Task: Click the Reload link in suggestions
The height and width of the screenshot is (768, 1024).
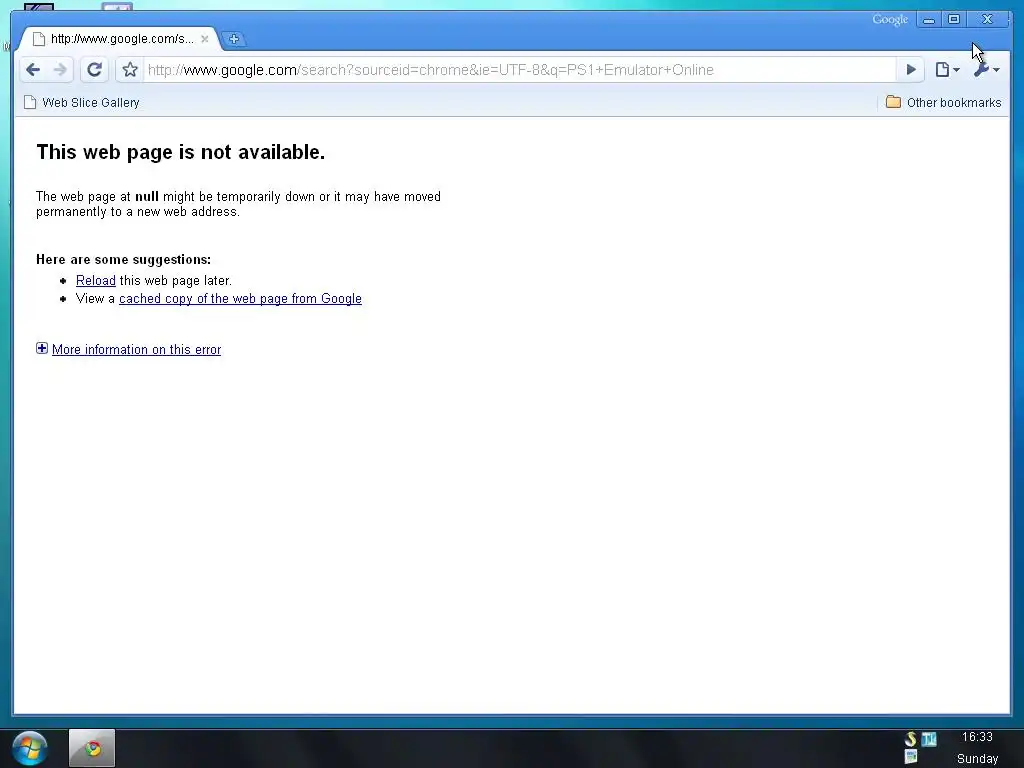Action: 95,280
